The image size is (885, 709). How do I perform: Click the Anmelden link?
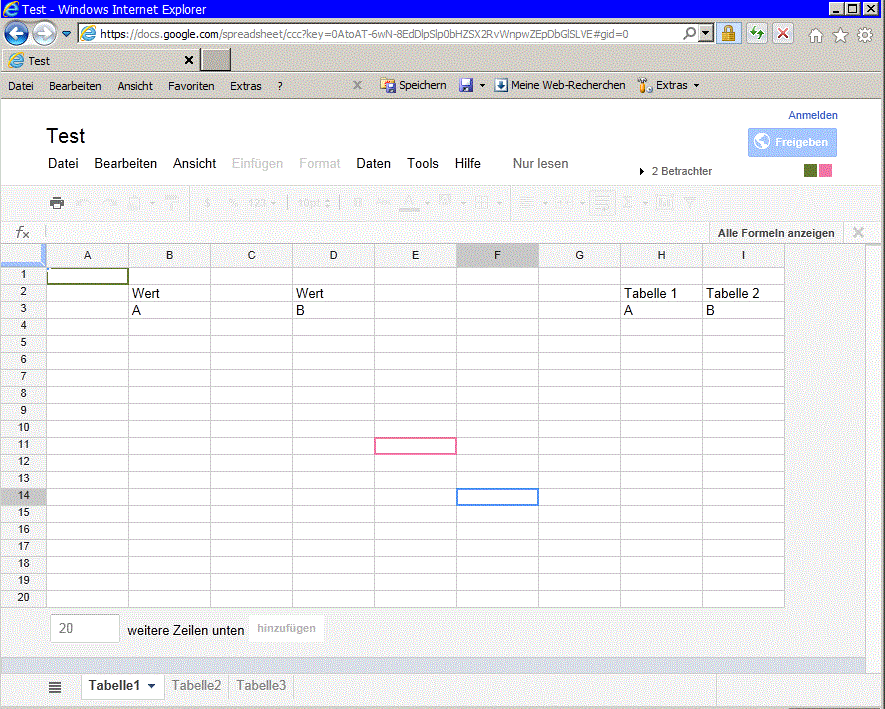[812, 115]
